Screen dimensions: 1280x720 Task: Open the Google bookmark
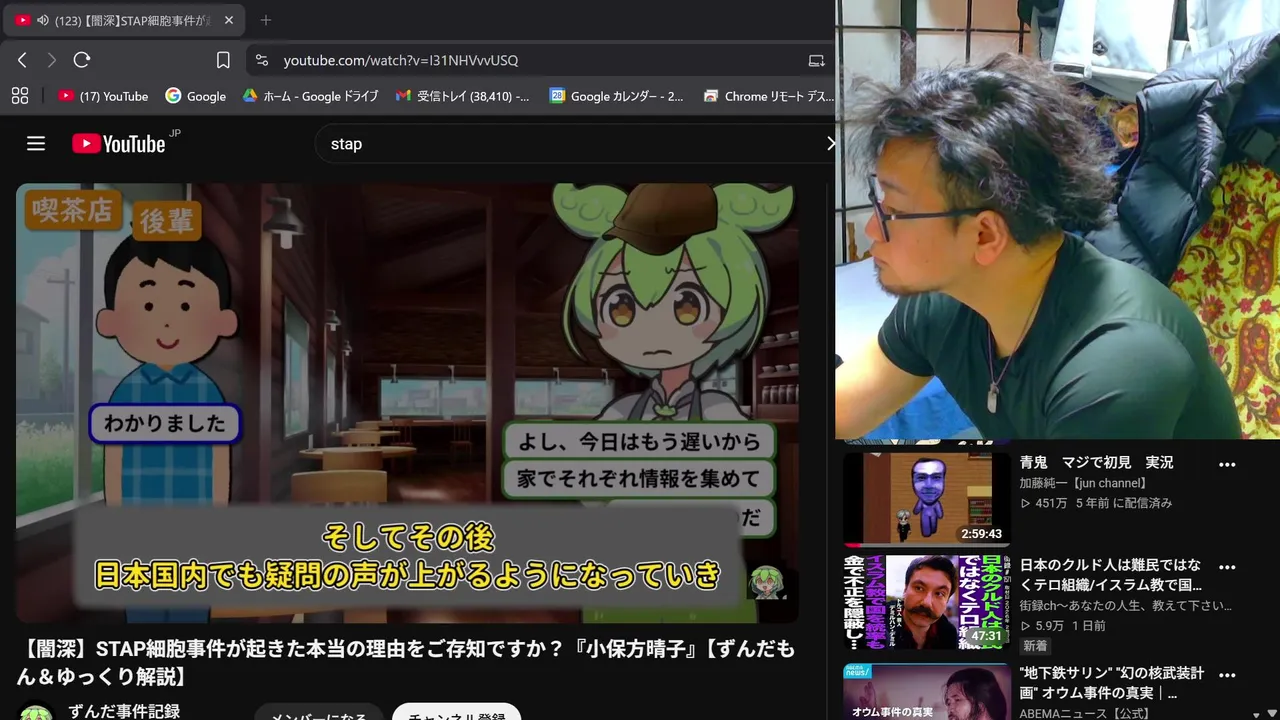(196, 96)
